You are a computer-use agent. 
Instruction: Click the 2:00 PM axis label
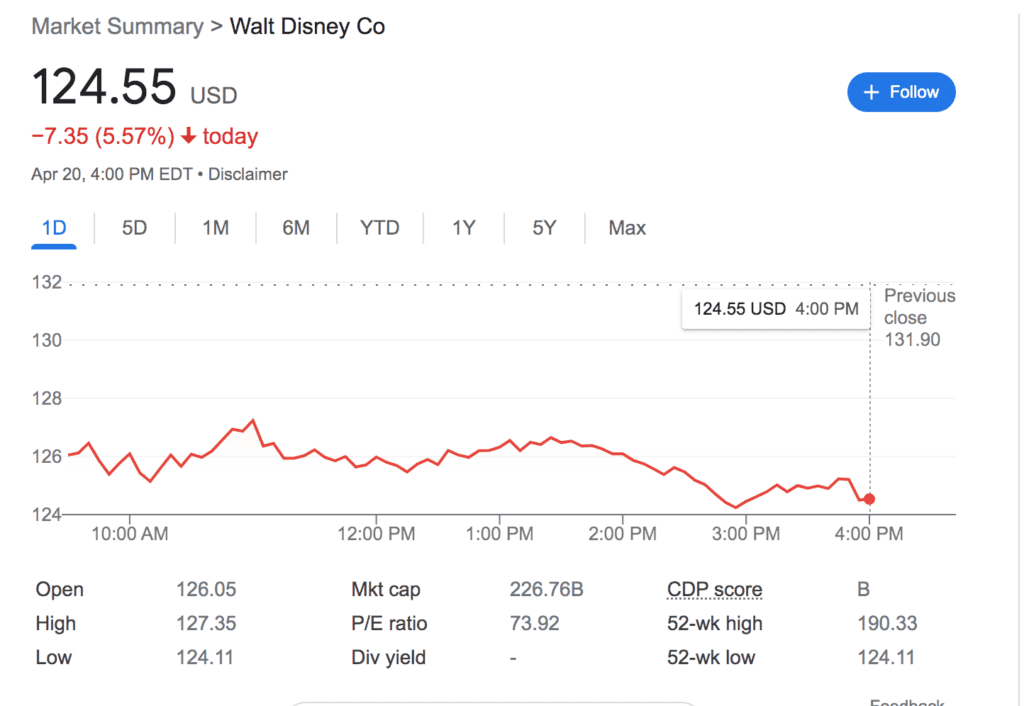click(622, 534)
